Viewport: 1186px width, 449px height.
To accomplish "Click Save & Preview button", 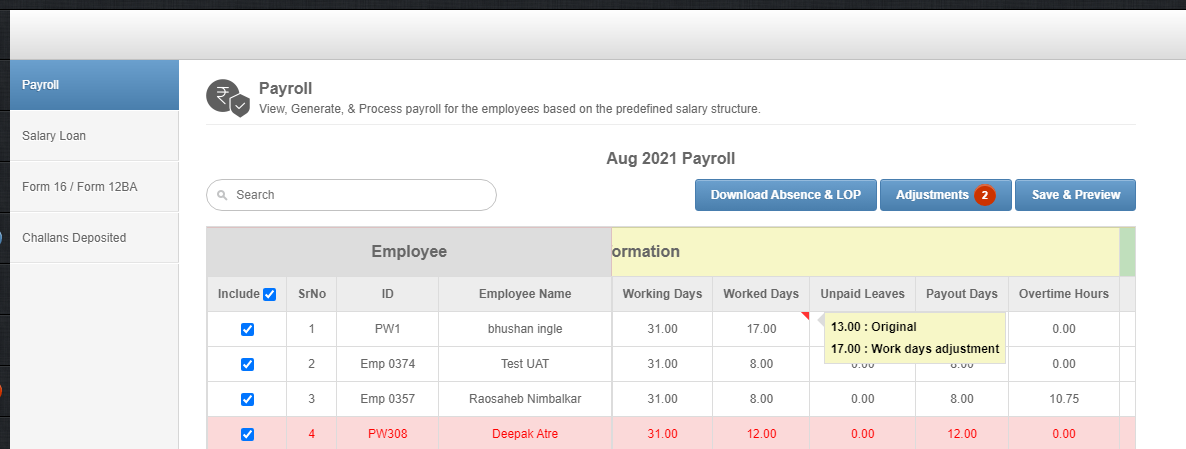I will (1075, 195).
